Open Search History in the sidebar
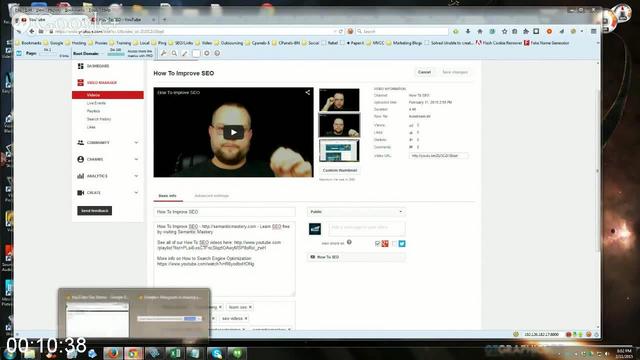Image resolution: width=640 pixels, height=360 pixels. click(99, 119)
